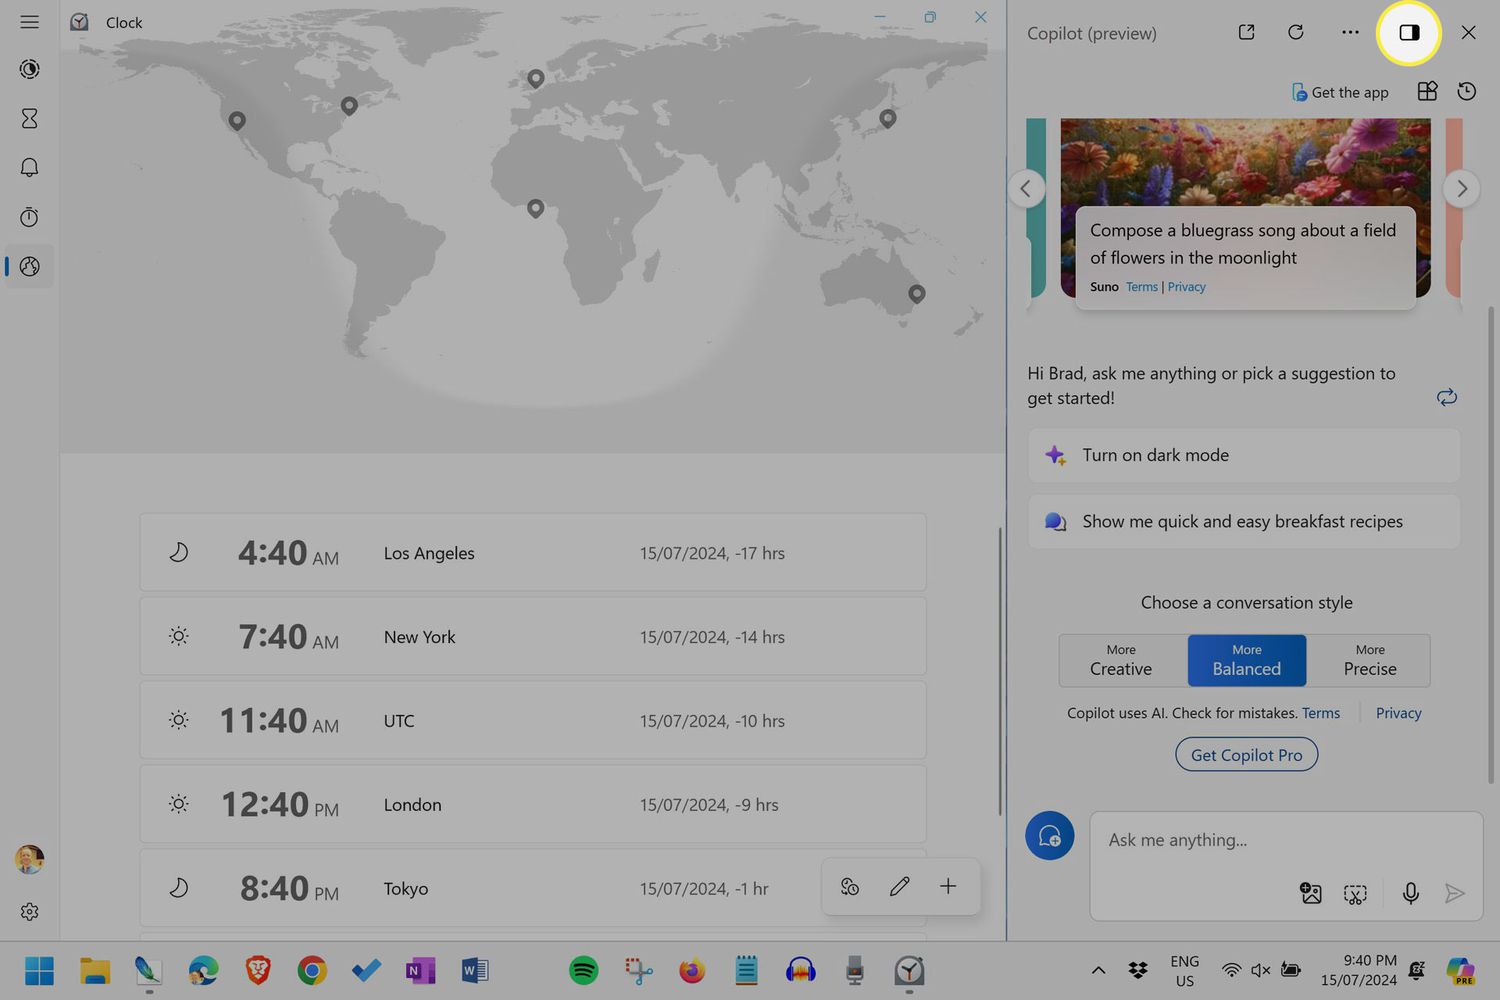Go to next Copilot suggestion card

(1461, 189)
